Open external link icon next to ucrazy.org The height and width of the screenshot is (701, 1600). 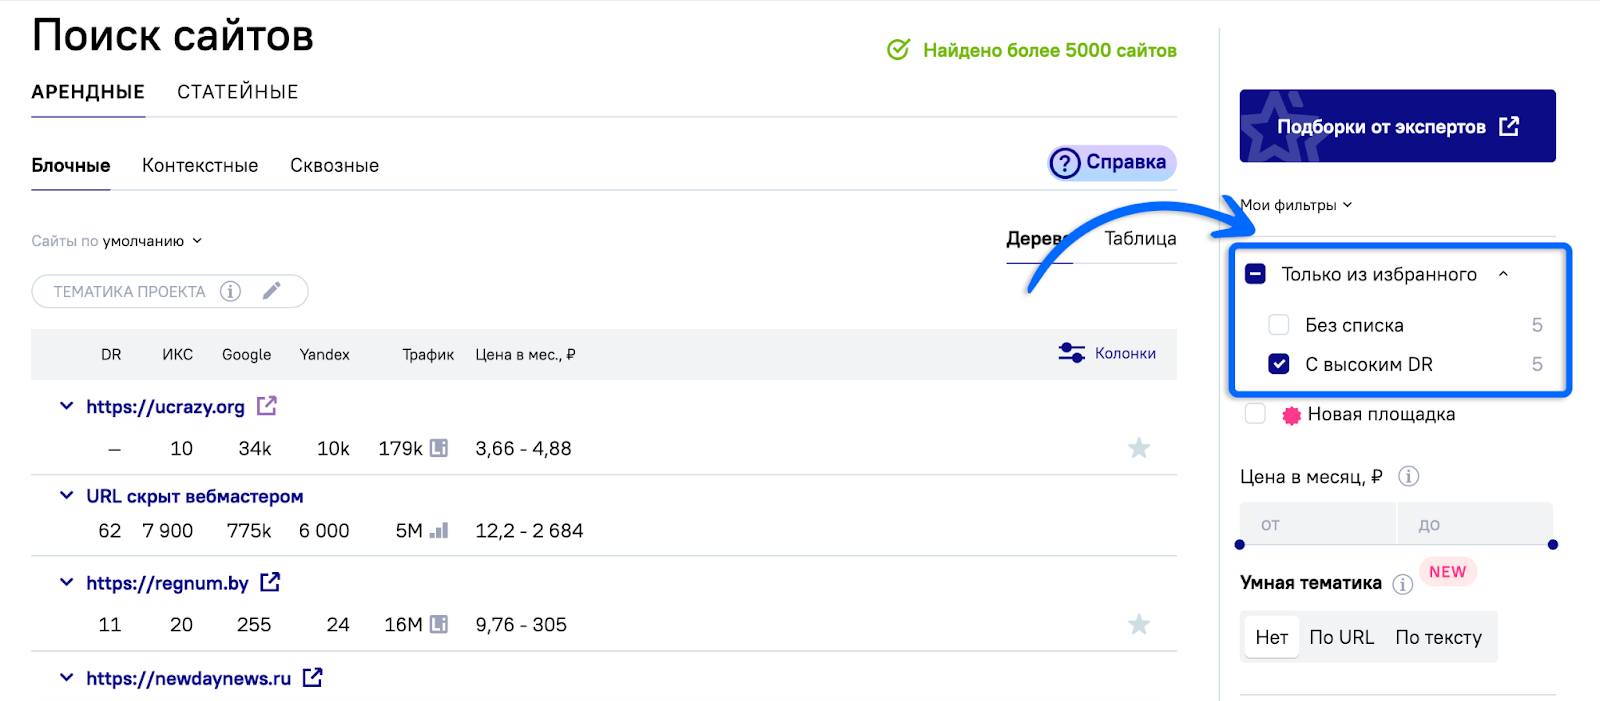coord(267,406)
